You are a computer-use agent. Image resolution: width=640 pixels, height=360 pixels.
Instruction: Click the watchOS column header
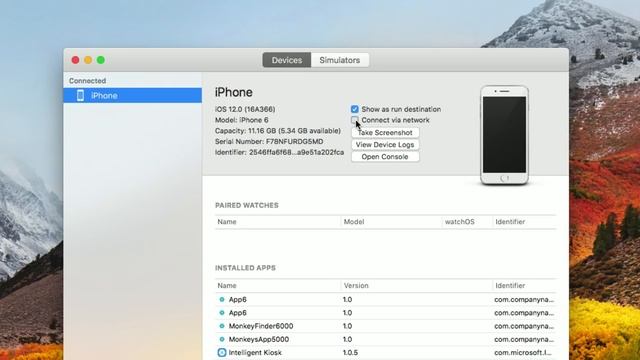tap(467, 222)
